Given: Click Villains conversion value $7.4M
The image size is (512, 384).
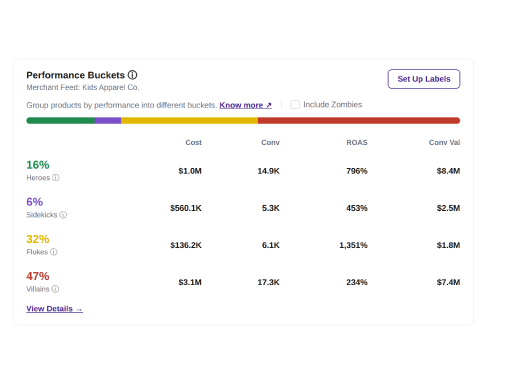Looking at the screenshot, I should (448, 282).
